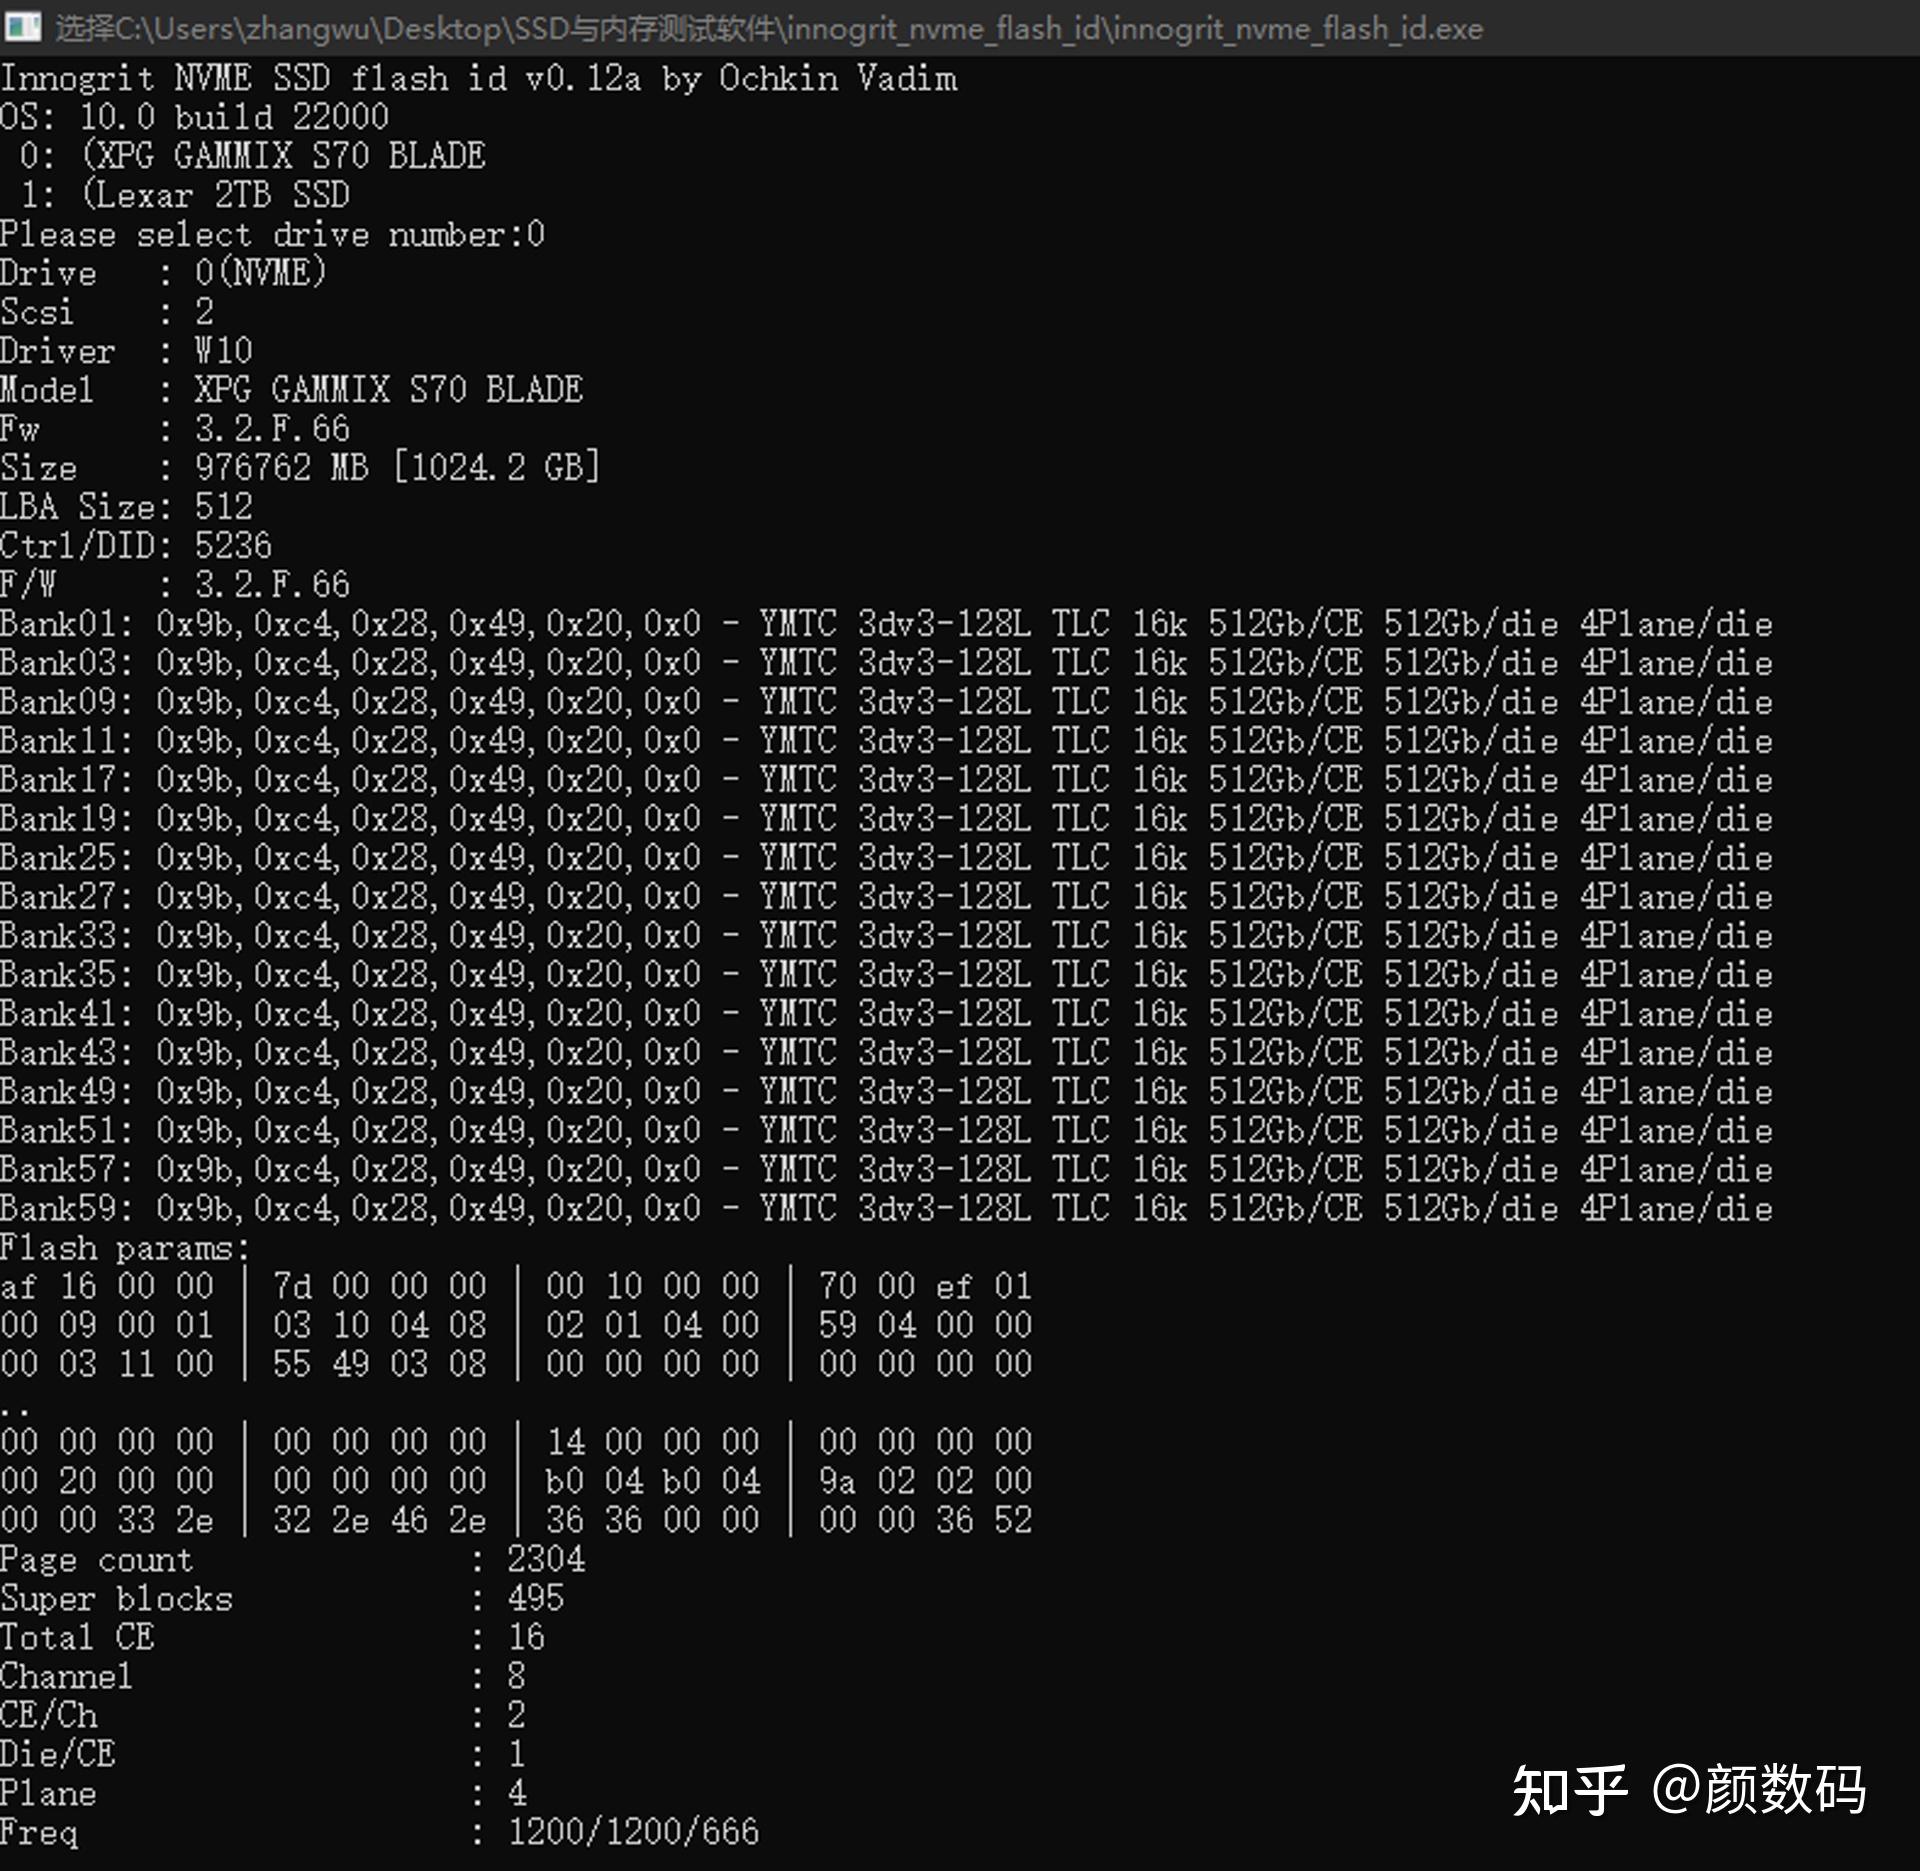The width and height of the screenshot is (1920, 1871).
Task: Click the Bank17 flash row
Action: tap(886, 780)
